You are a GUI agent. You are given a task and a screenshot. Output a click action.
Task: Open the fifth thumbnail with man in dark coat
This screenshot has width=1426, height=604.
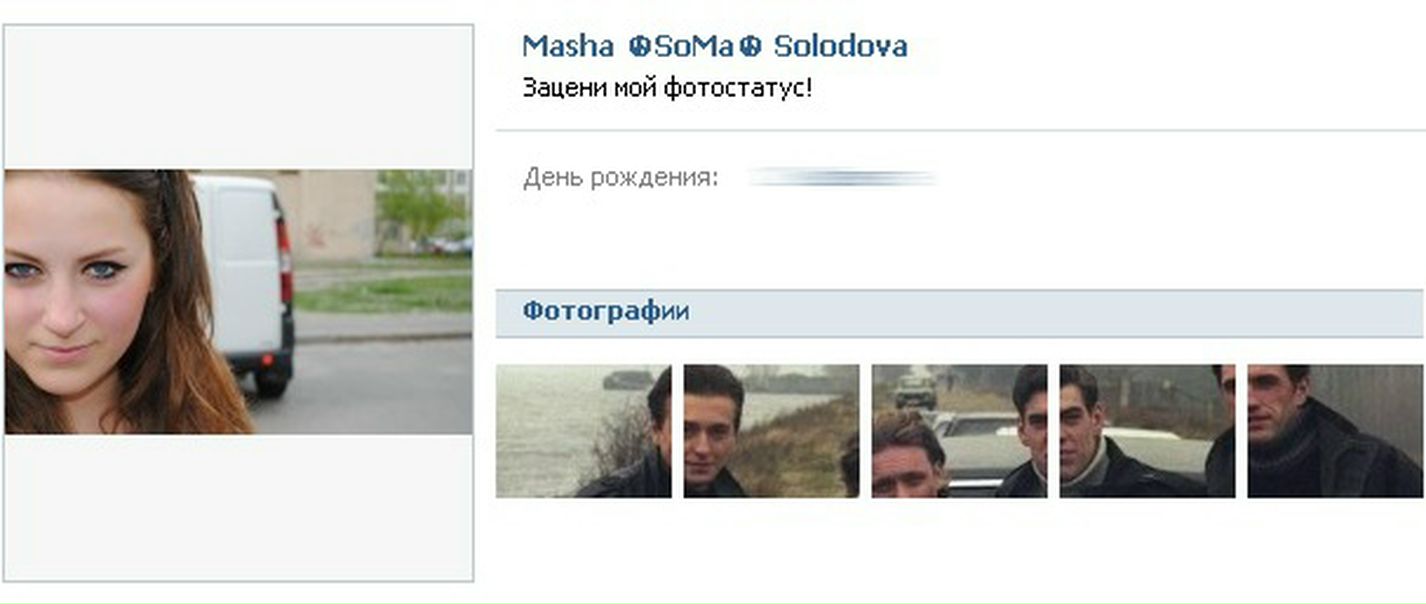[x=1335, y=431]
